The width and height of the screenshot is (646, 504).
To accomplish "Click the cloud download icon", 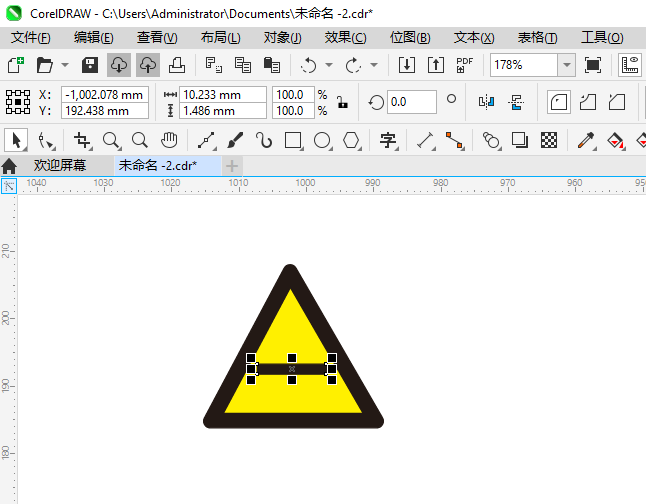I will (119, 65).
